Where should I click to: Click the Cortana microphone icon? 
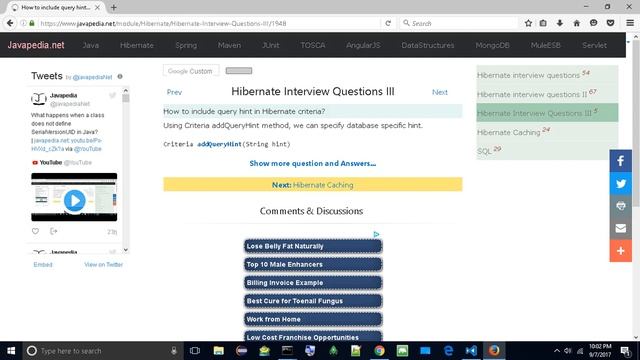coord(174,351)
